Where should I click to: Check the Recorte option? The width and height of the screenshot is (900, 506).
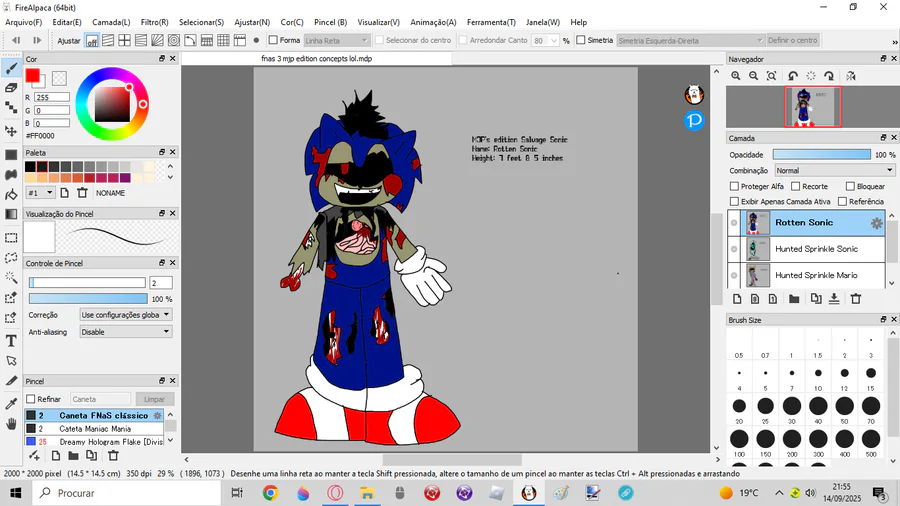[x=796, y=186]
